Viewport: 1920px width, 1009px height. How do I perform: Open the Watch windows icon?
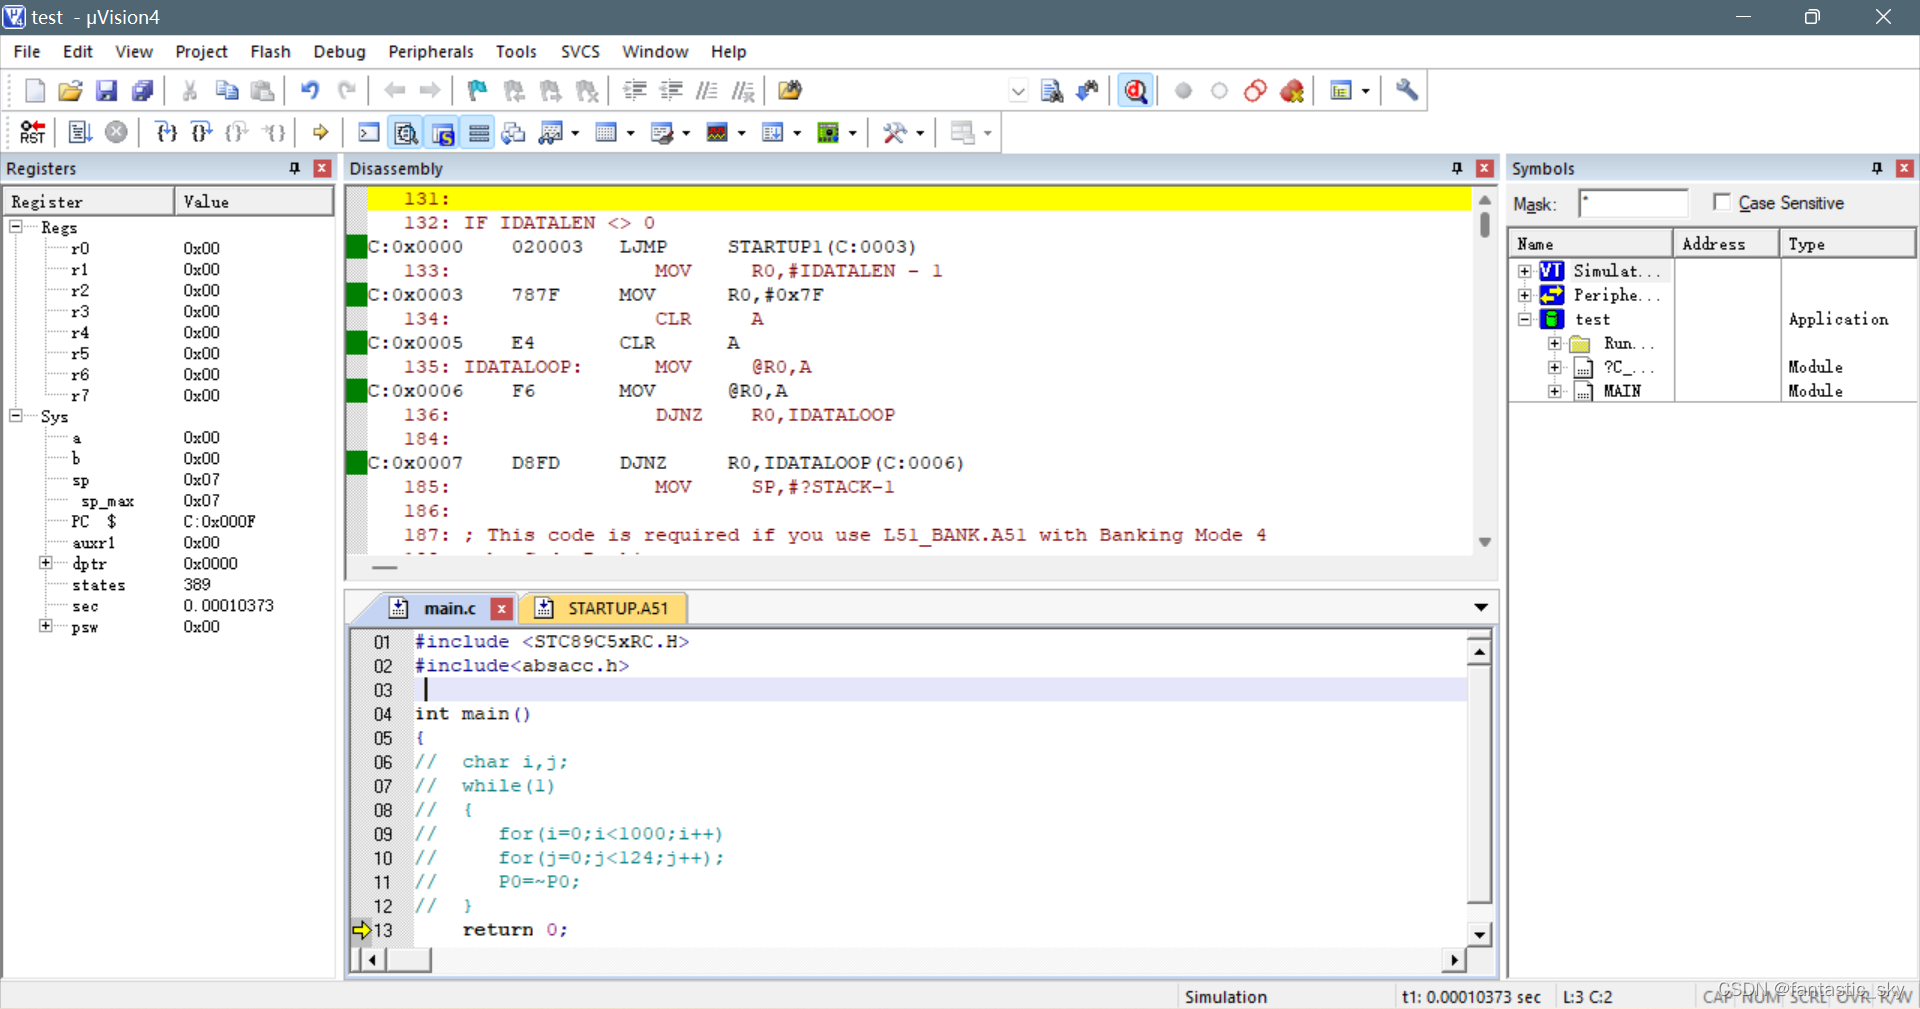click(x=551, y=132)
